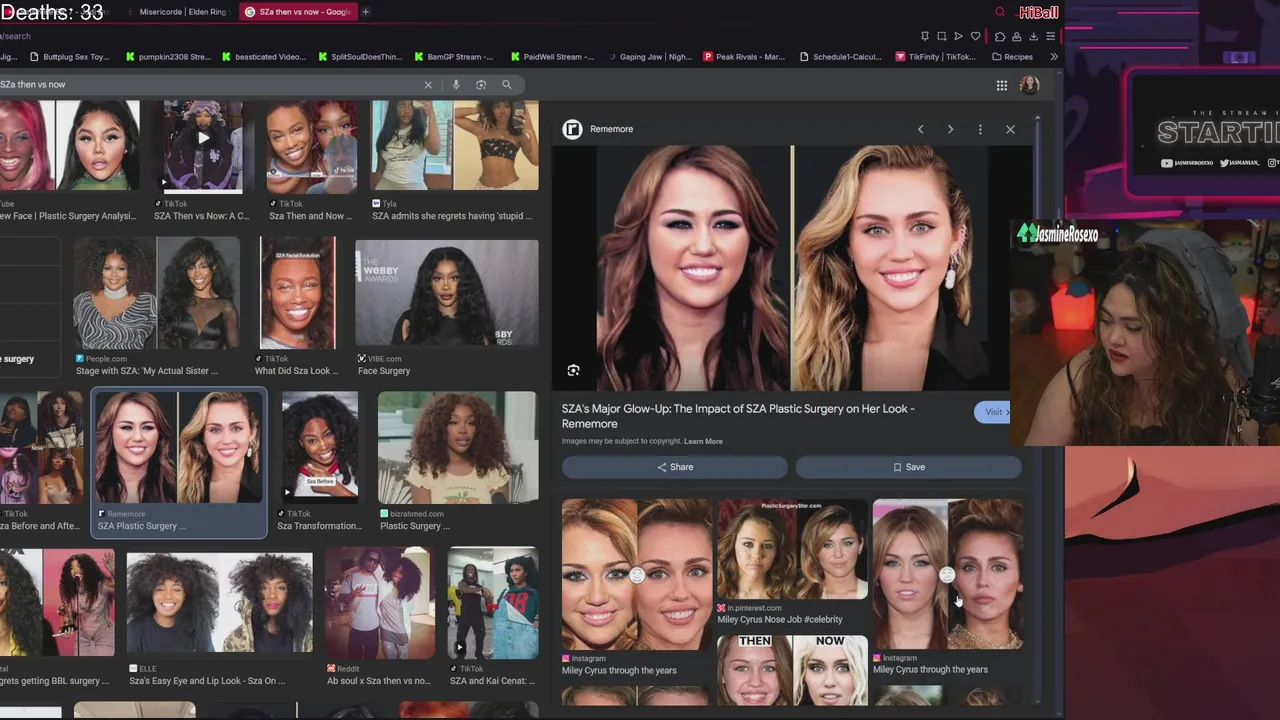Open Peak Rivals bookmark

[744, 57]
